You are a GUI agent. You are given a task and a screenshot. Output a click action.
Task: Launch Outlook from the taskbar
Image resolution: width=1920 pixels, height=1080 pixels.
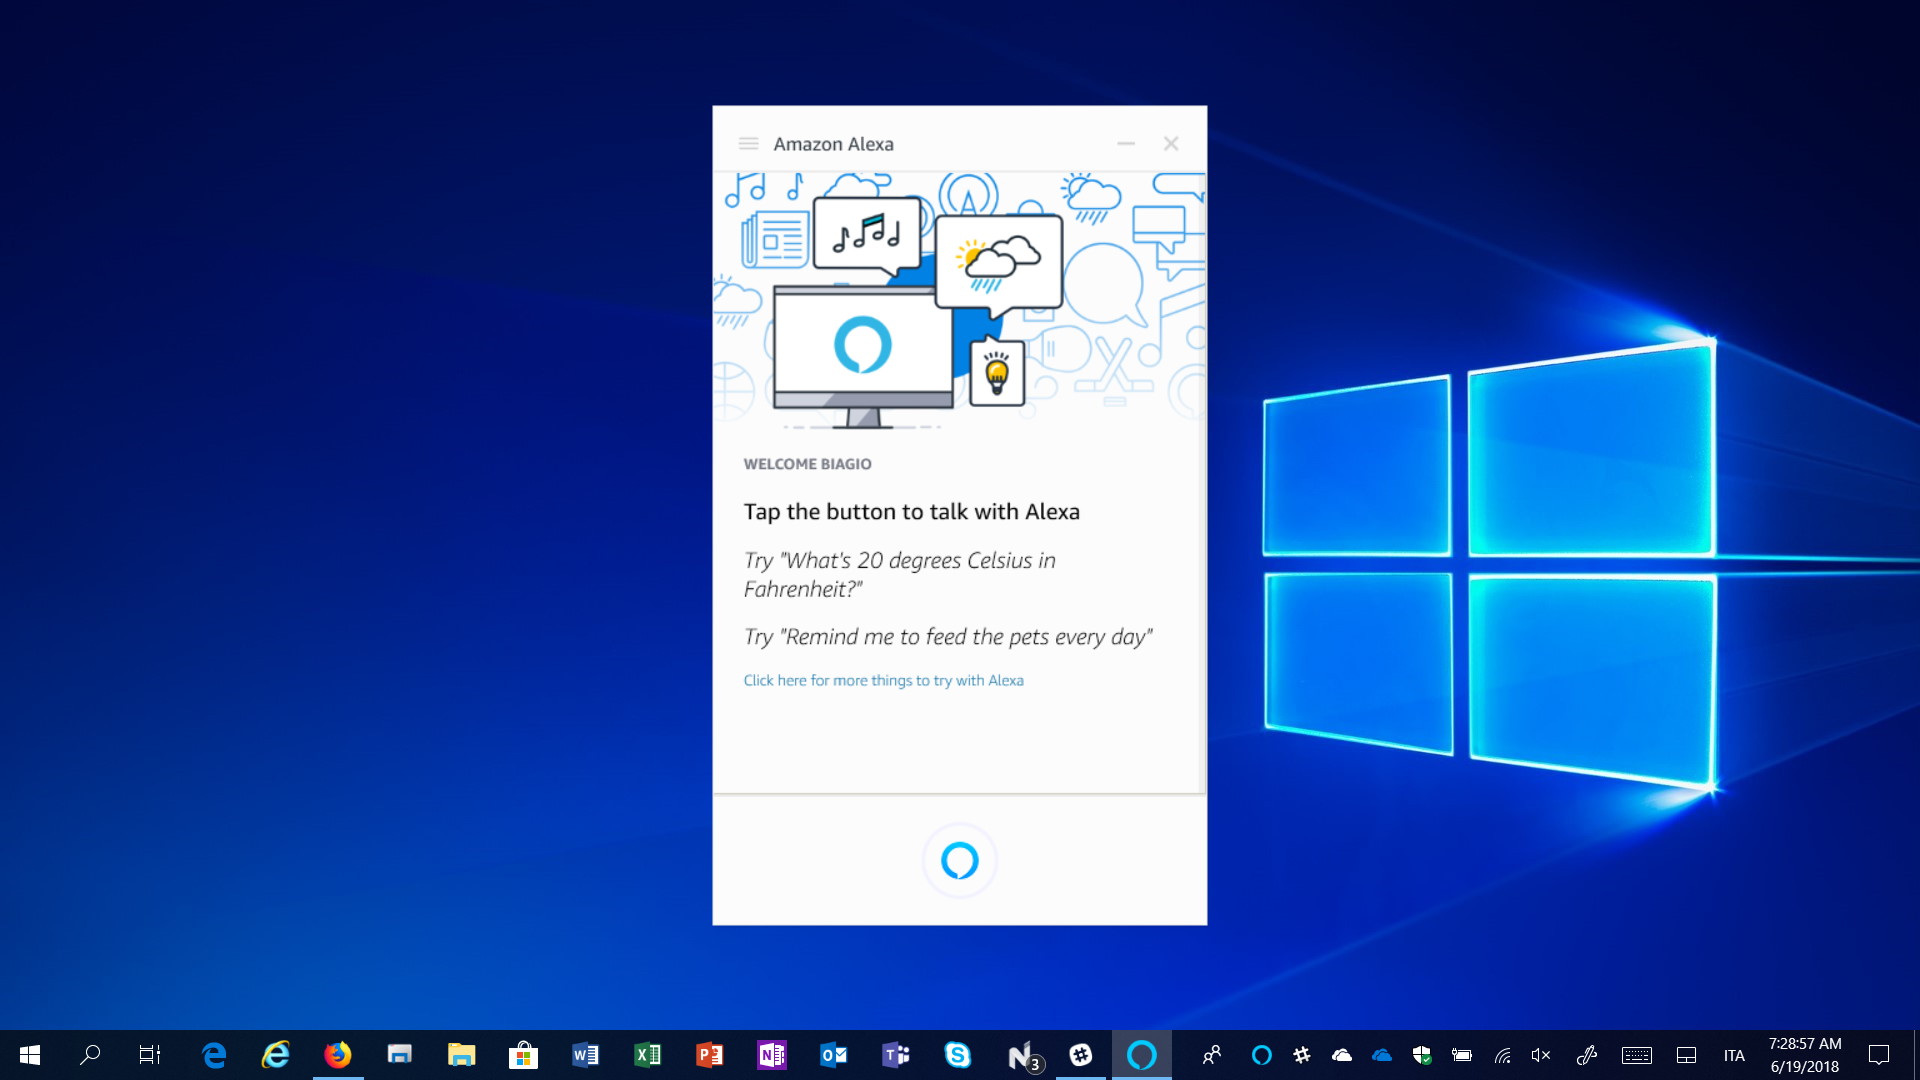833,1055
